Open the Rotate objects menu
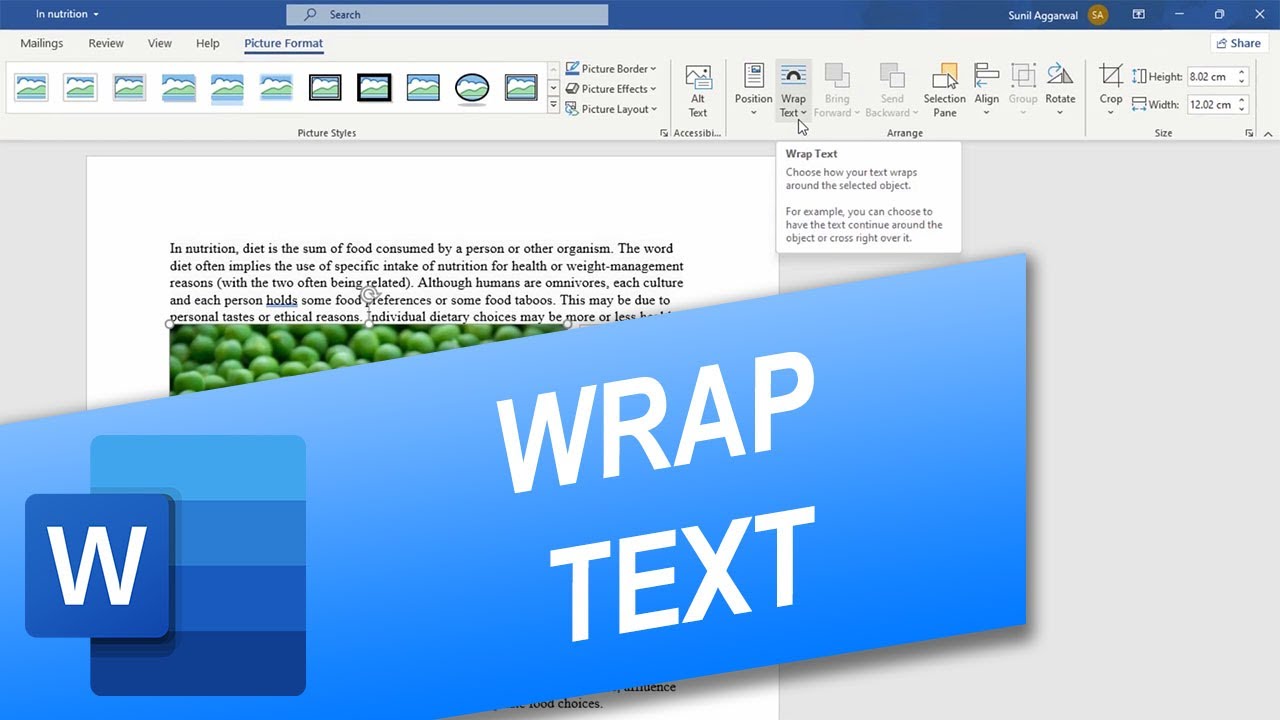 (x=1060, y=90)
